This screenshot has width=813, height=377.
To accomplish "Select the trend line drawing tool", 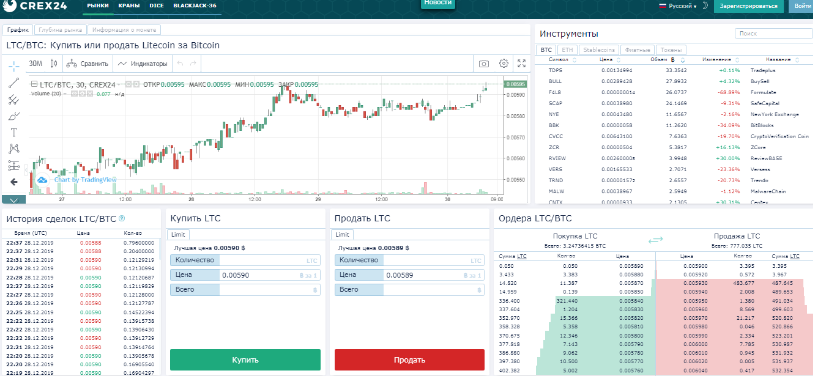I will [x=14, y=82].
